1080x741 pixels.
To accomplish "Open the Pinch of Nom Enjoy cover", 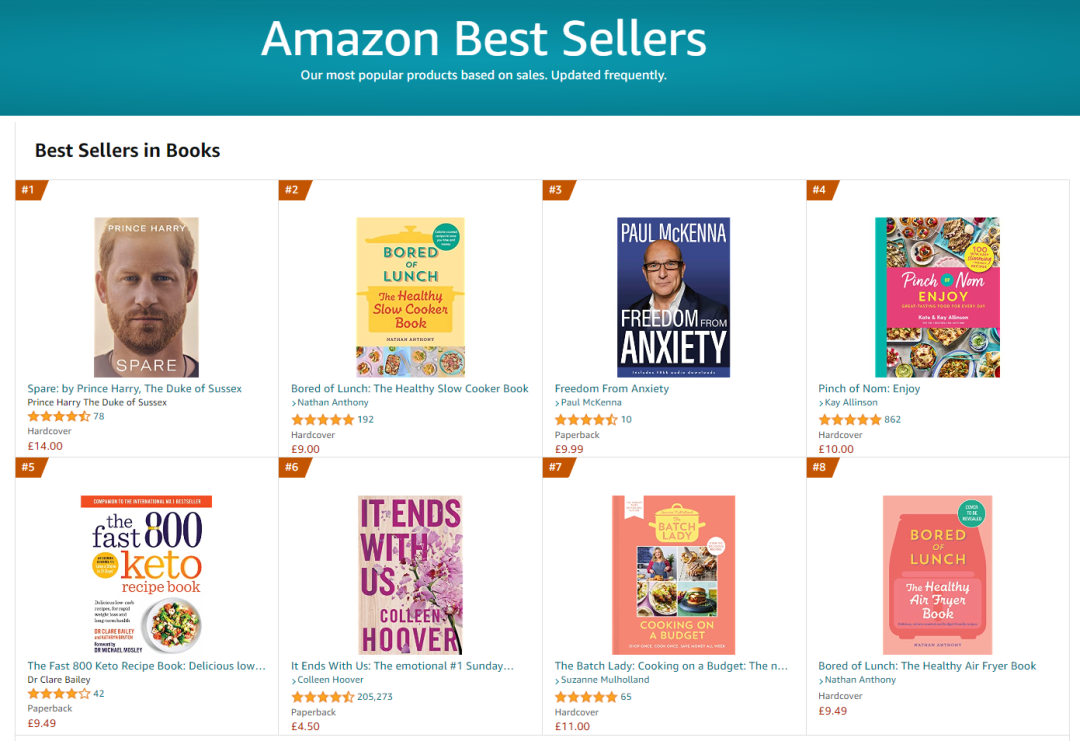I will point(937,297).
